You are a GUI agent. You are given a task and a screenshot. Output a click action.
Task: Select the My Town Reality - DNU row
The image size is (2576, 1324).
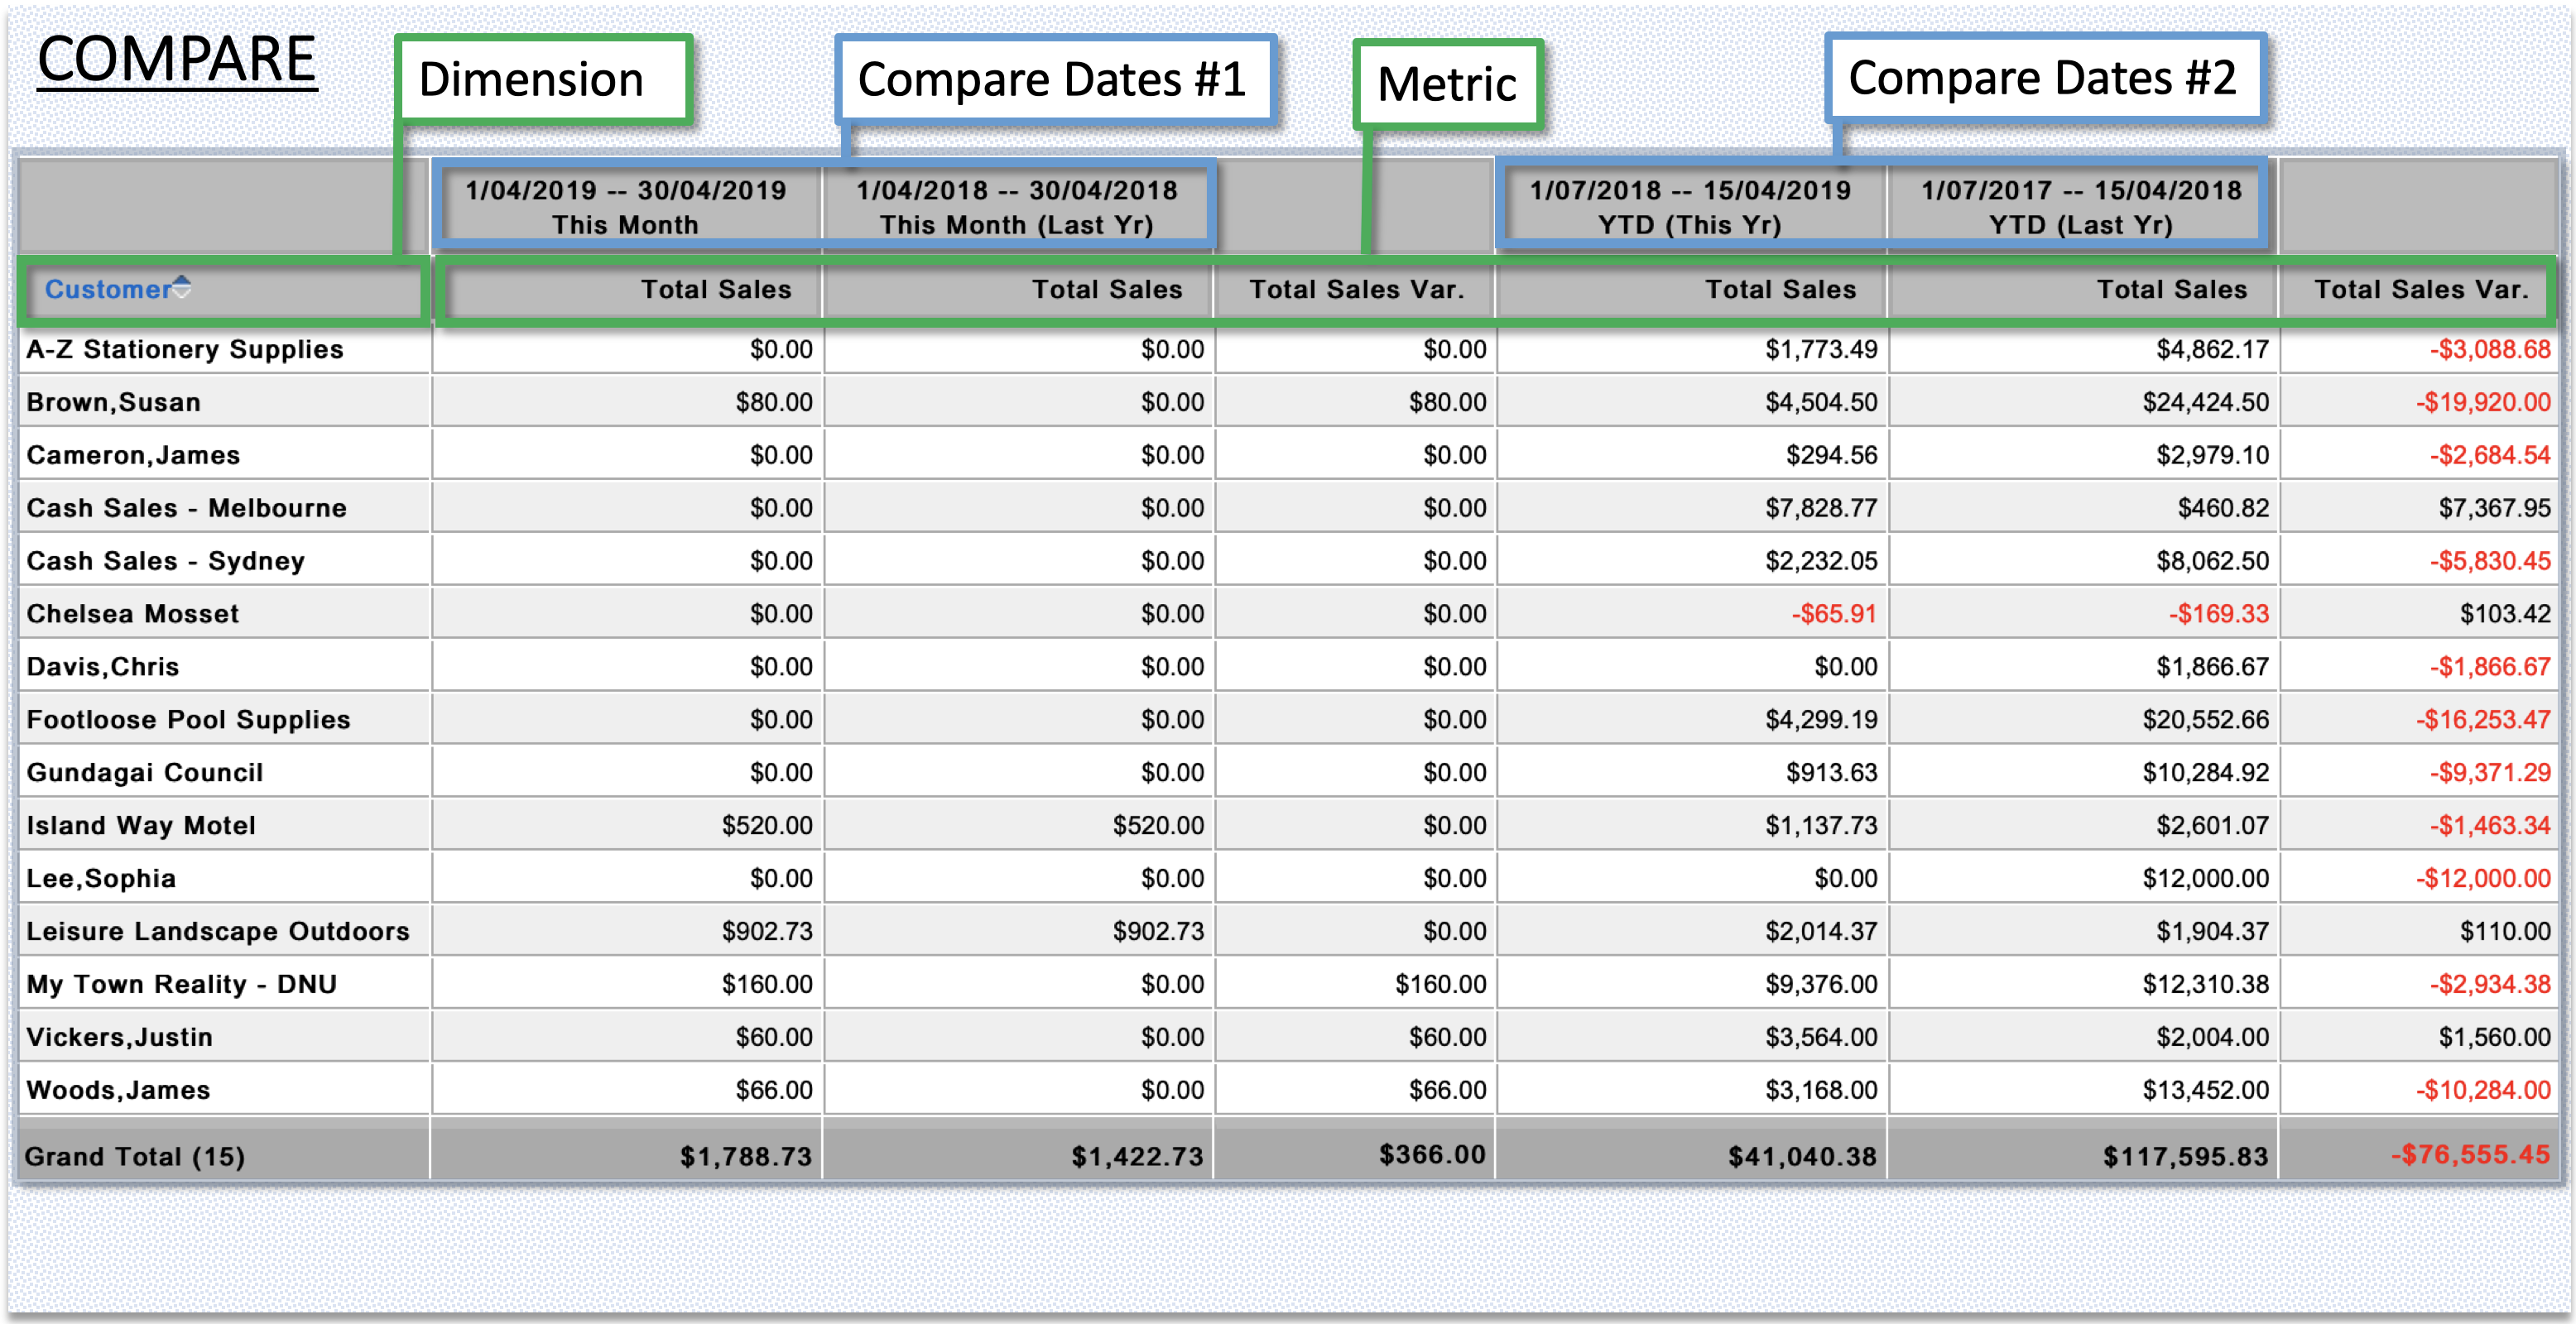point(1288,985)
